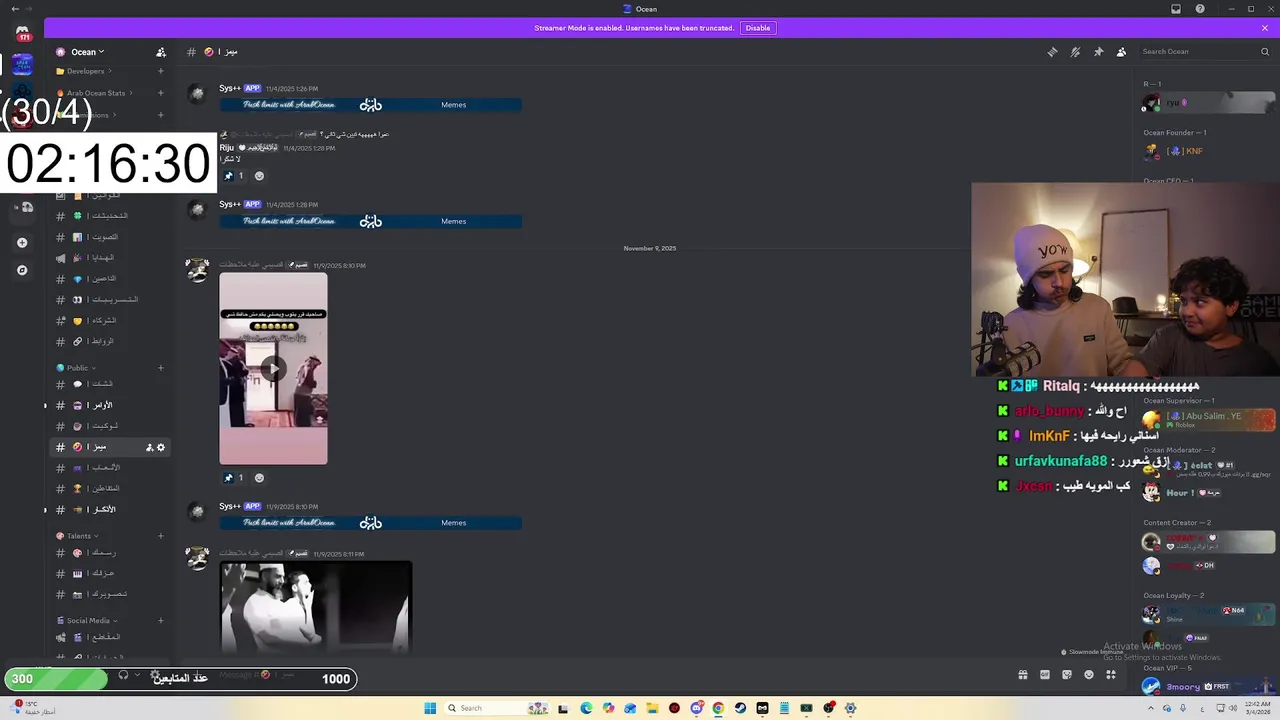1280x720 pixels.
Task: Open the GIF picker
Action: pos(1045,675)
